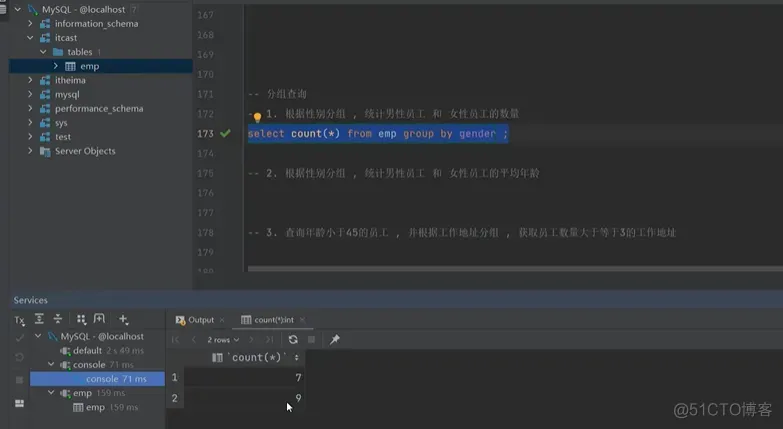Click the Services panel title
This screenshot has height=429, width=783.
point(30,300)
